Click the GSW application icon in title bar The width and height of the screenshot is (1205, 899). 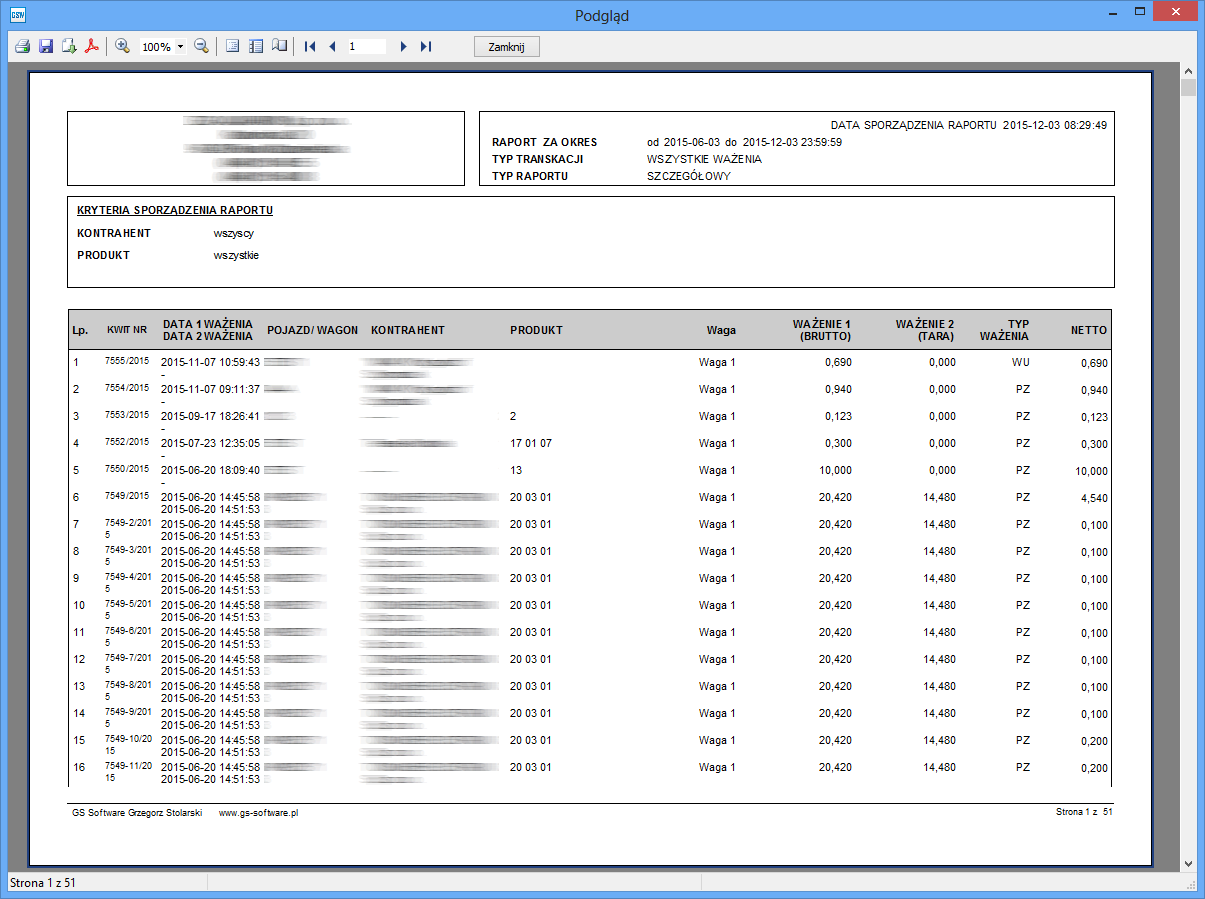(17, 15)
